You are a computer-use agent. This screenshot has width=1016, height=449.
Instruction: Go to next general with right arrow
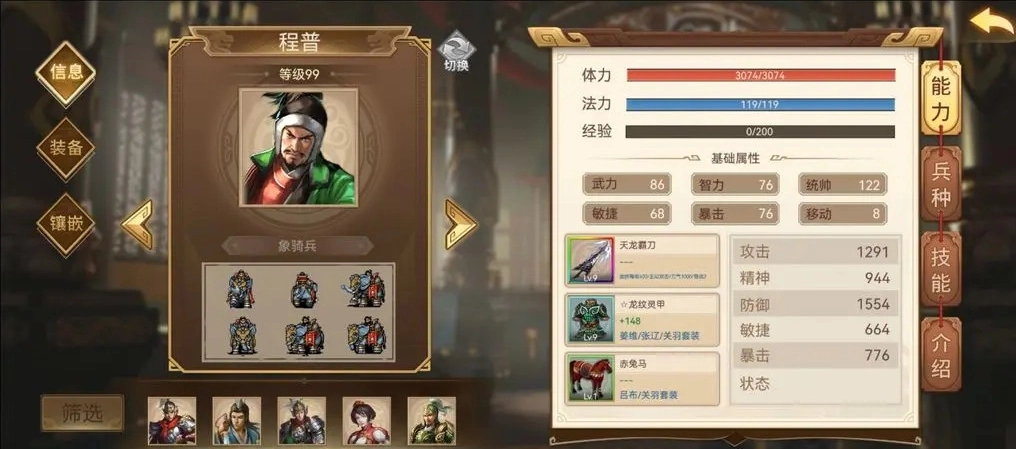coord(460,224)
